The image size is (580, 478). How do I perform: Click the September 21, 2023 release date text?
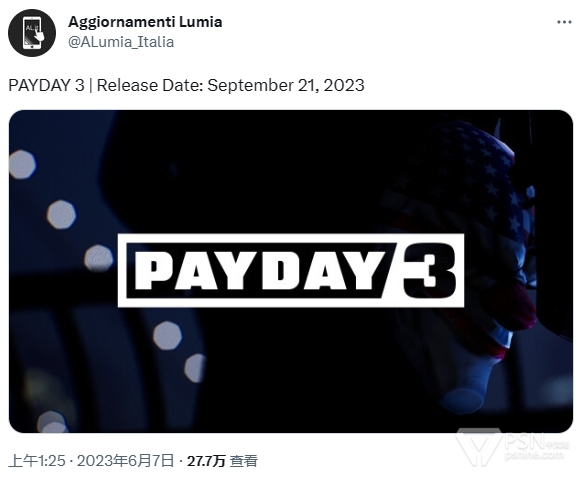pyautogui.click(x=286, y=85)
